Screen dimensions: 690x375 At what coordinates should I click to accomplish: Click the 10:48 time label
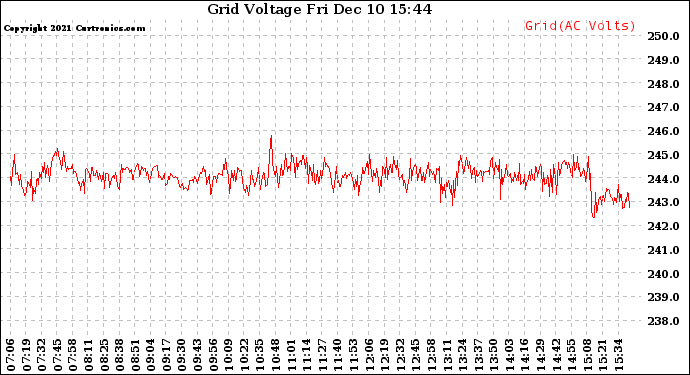[276, 355]
